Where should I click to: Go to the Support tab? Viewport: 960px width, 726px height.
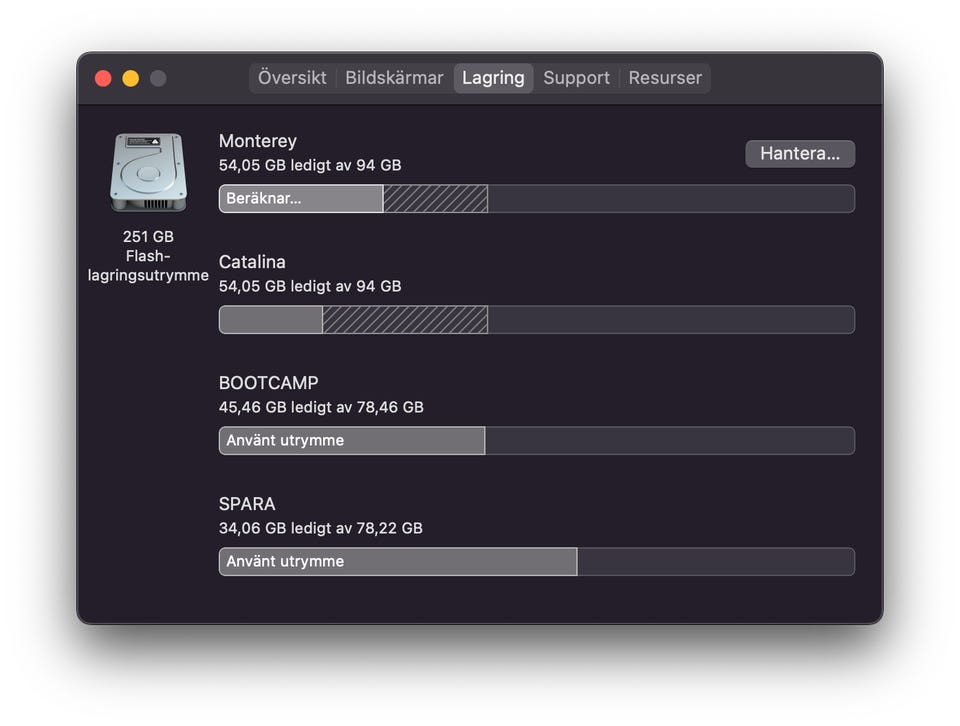(x=576, y=78)
